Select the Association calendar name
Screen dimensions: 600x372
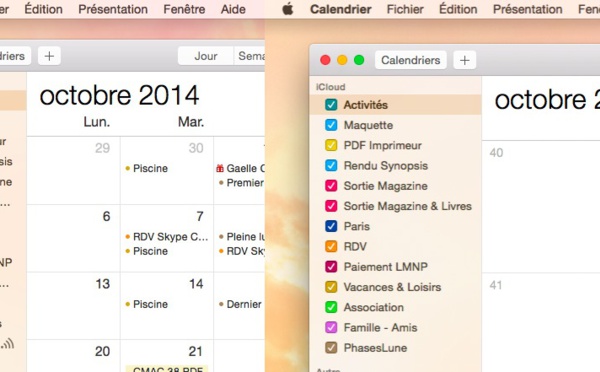point(373,307)
